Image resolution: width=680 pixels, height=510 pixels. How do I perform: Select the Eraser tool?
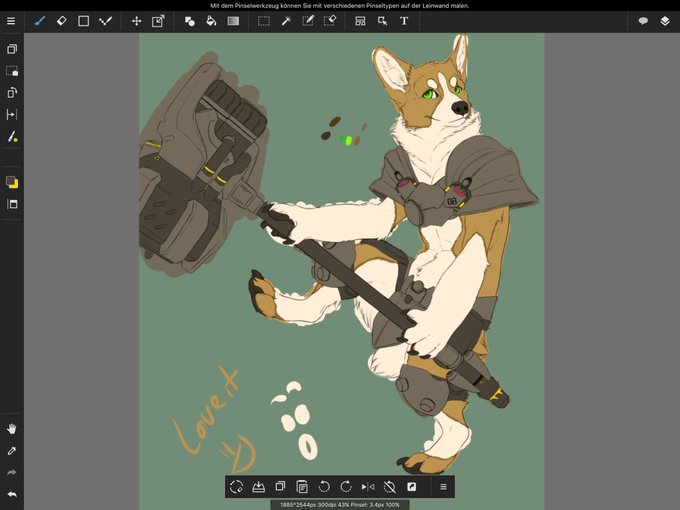(62, 21)
